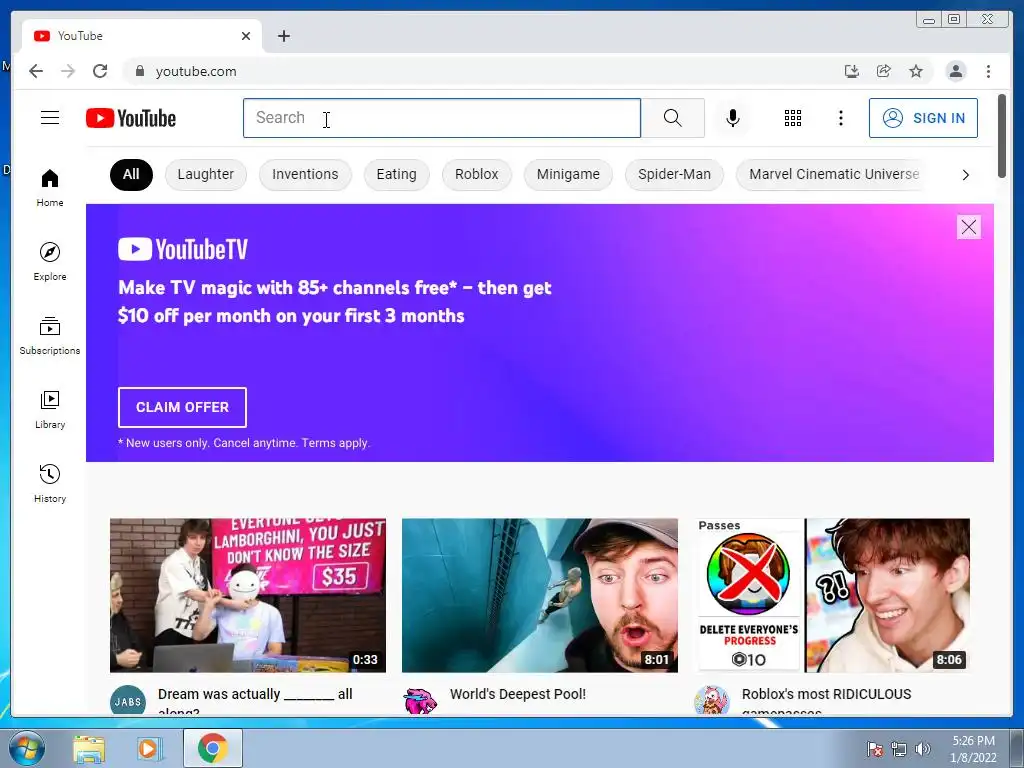Click the CLAIM OFFER button
The width and height of the screenshot is (1024, 768).
182,407
